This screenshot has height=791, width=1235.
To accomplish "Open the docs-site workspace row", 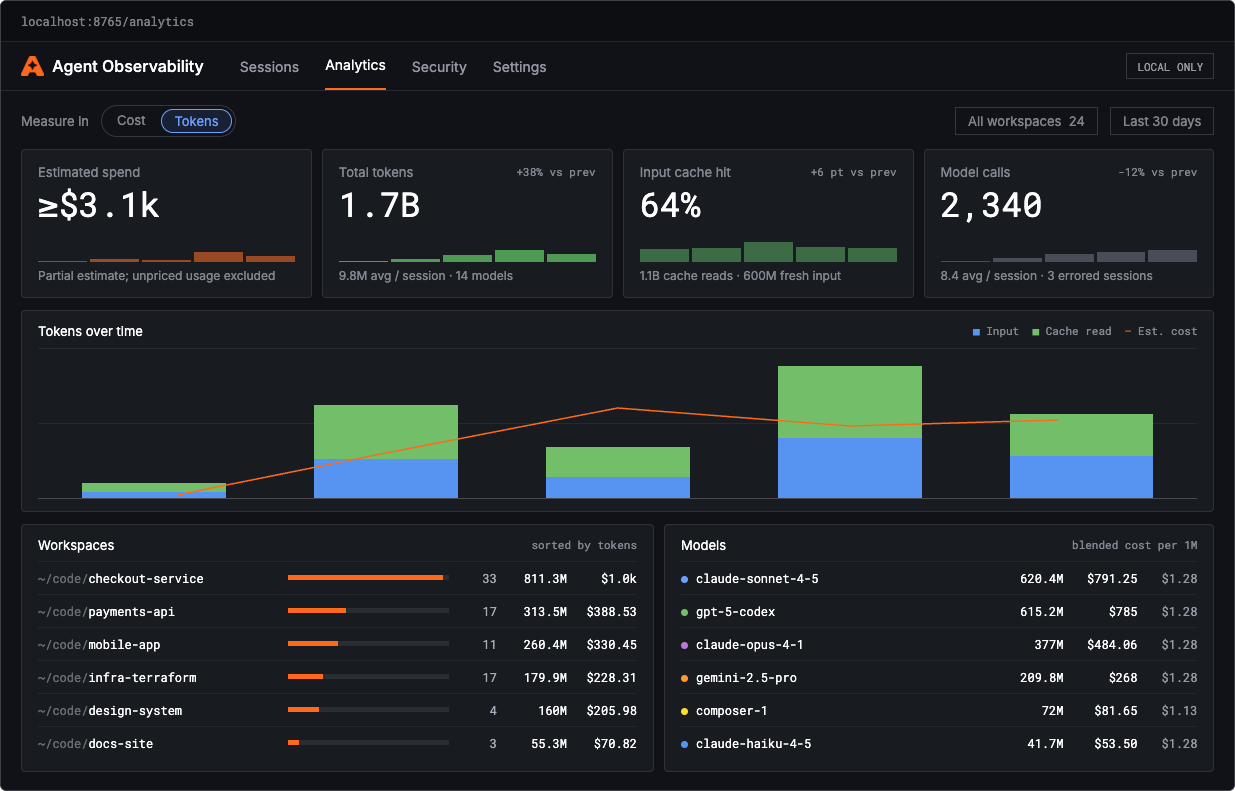I will tap(337, 743).
